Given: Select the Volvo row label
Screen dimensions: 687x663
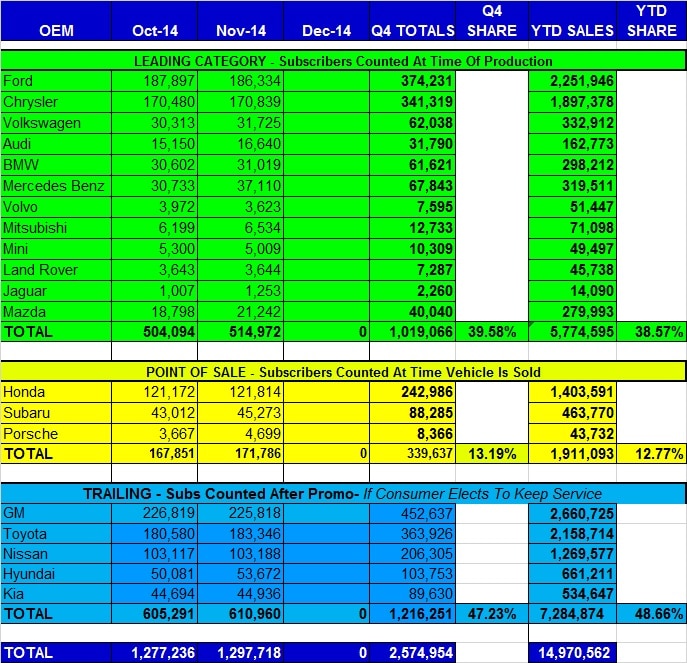Looking at the screenshot, I should point(56,207).
